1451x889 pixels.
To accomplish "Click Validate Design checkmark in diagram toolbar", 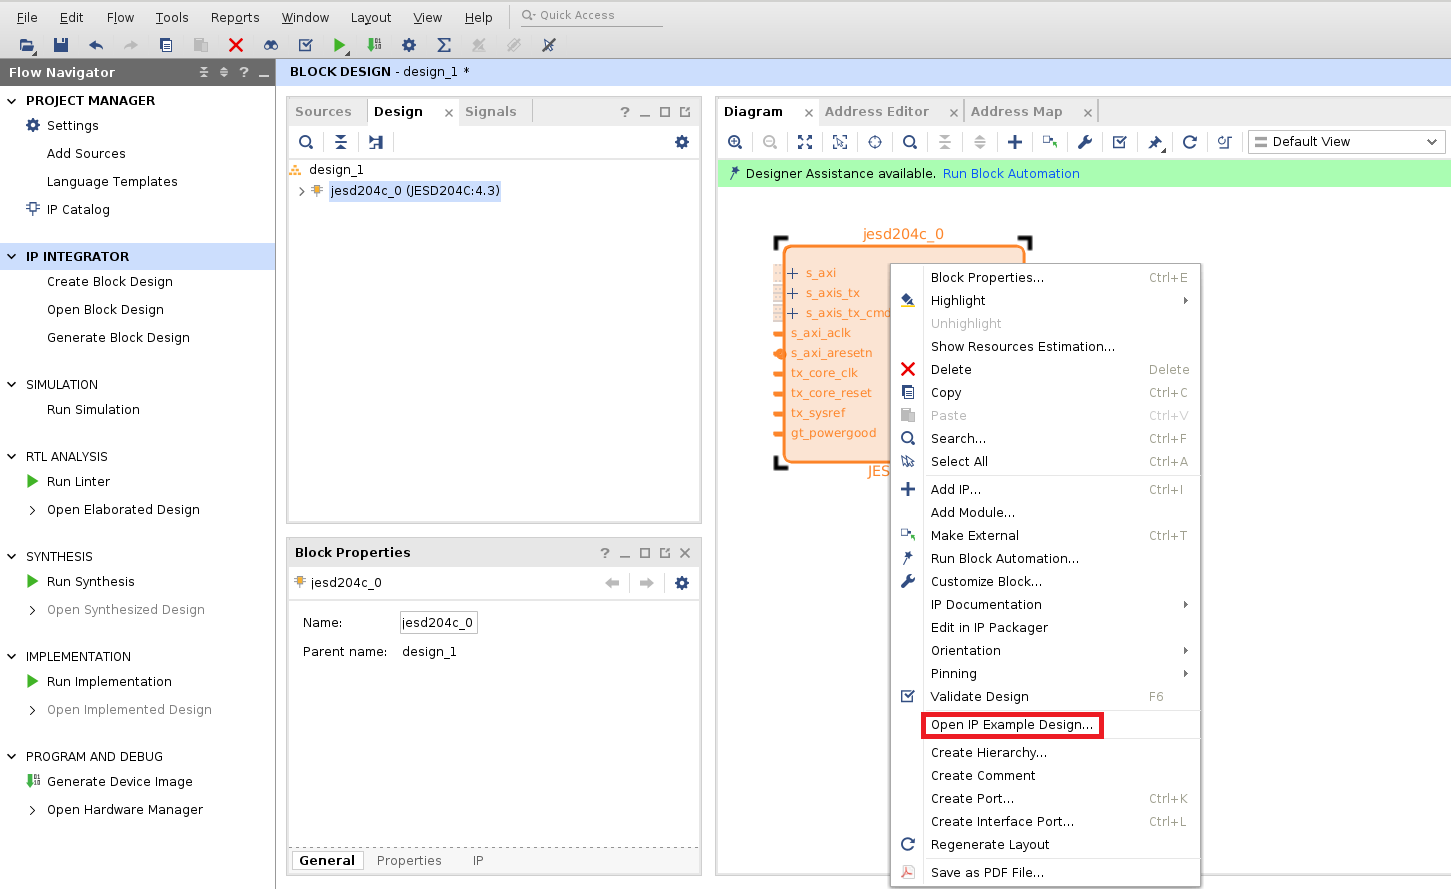I will coord(1120,142).
